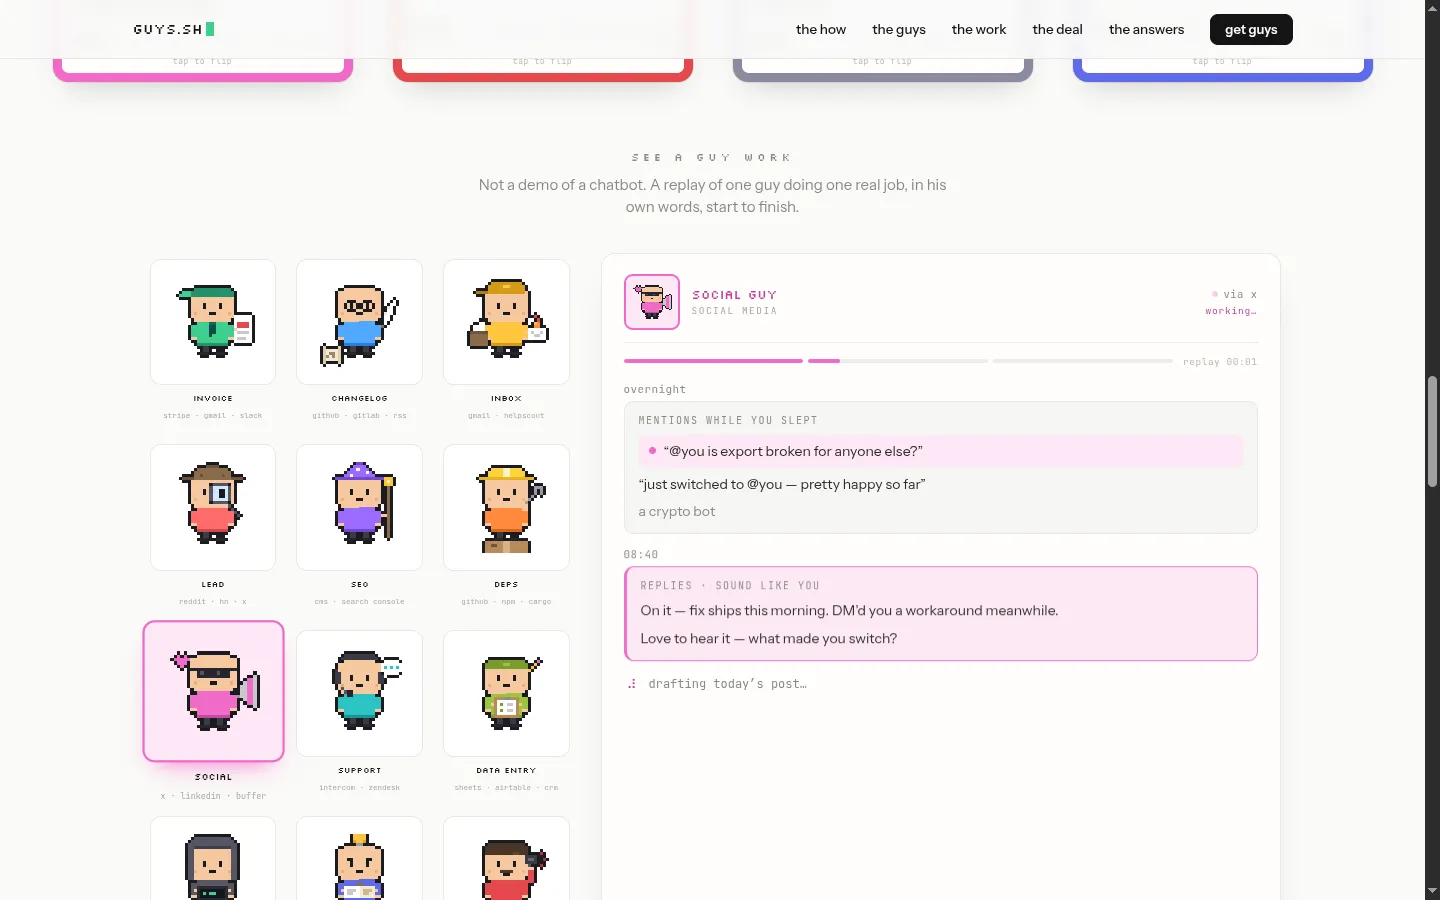
Task: Select the Changelog guy card
Action: point(359,322)
